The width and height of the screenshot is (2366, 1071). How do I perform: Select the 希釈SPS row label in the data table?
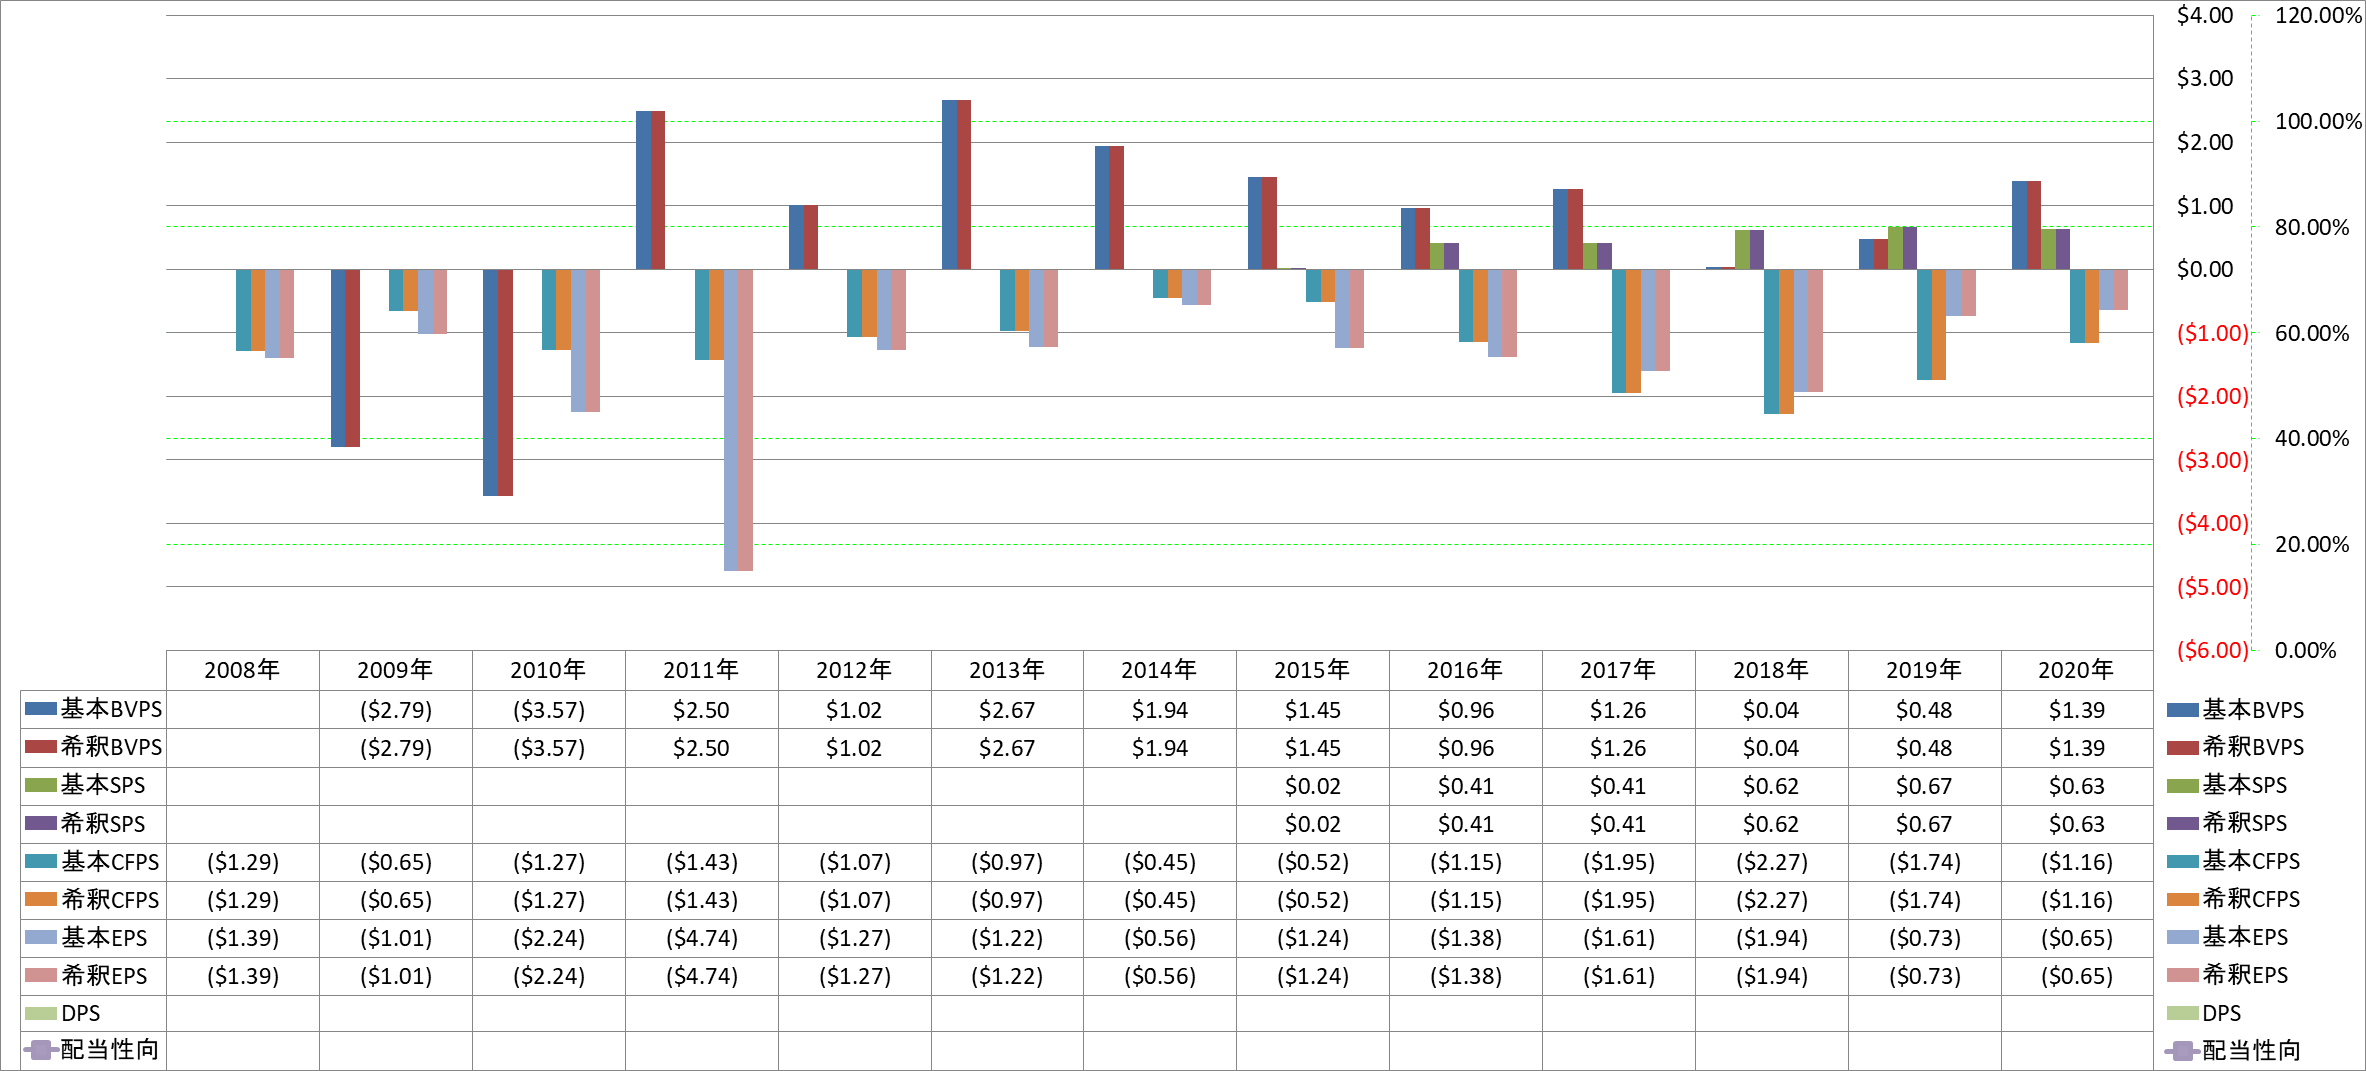[103, 823]
